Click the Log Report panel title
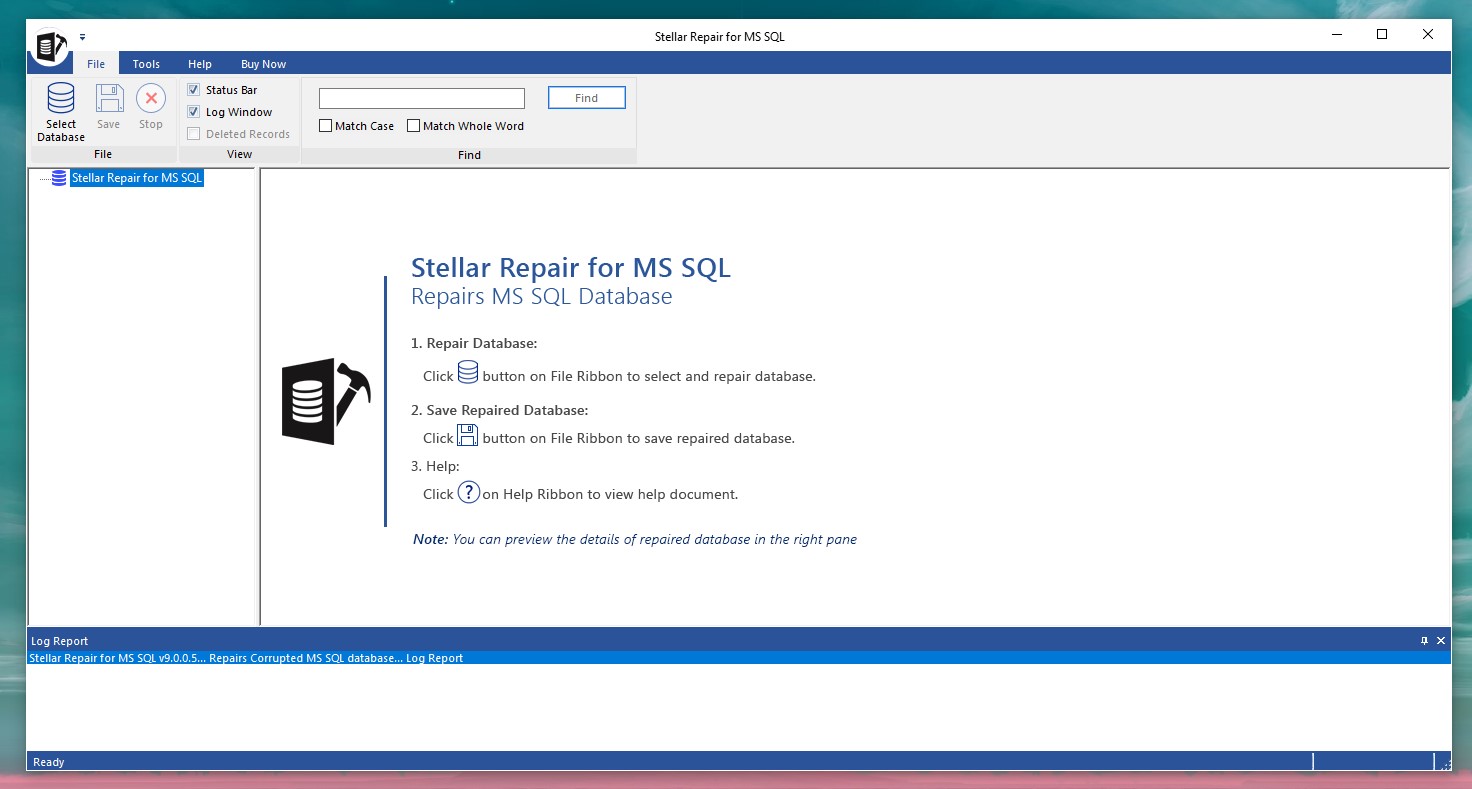 (x=60, y=641)
